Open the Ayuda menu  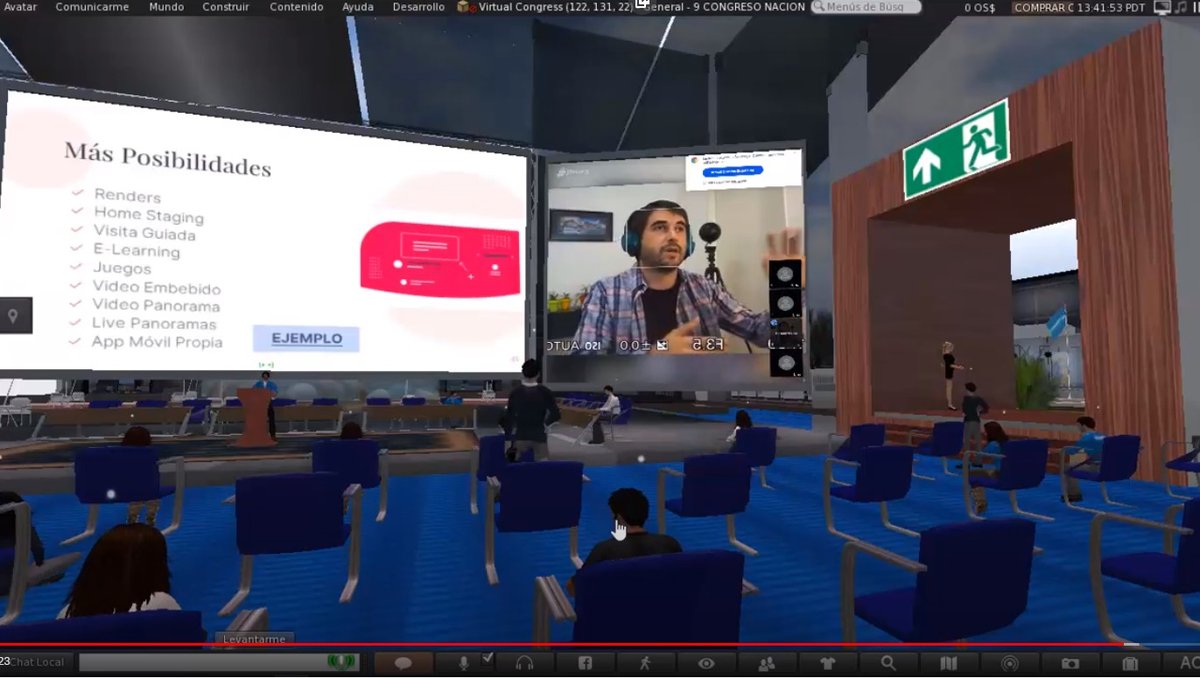[x=358, y=7]
